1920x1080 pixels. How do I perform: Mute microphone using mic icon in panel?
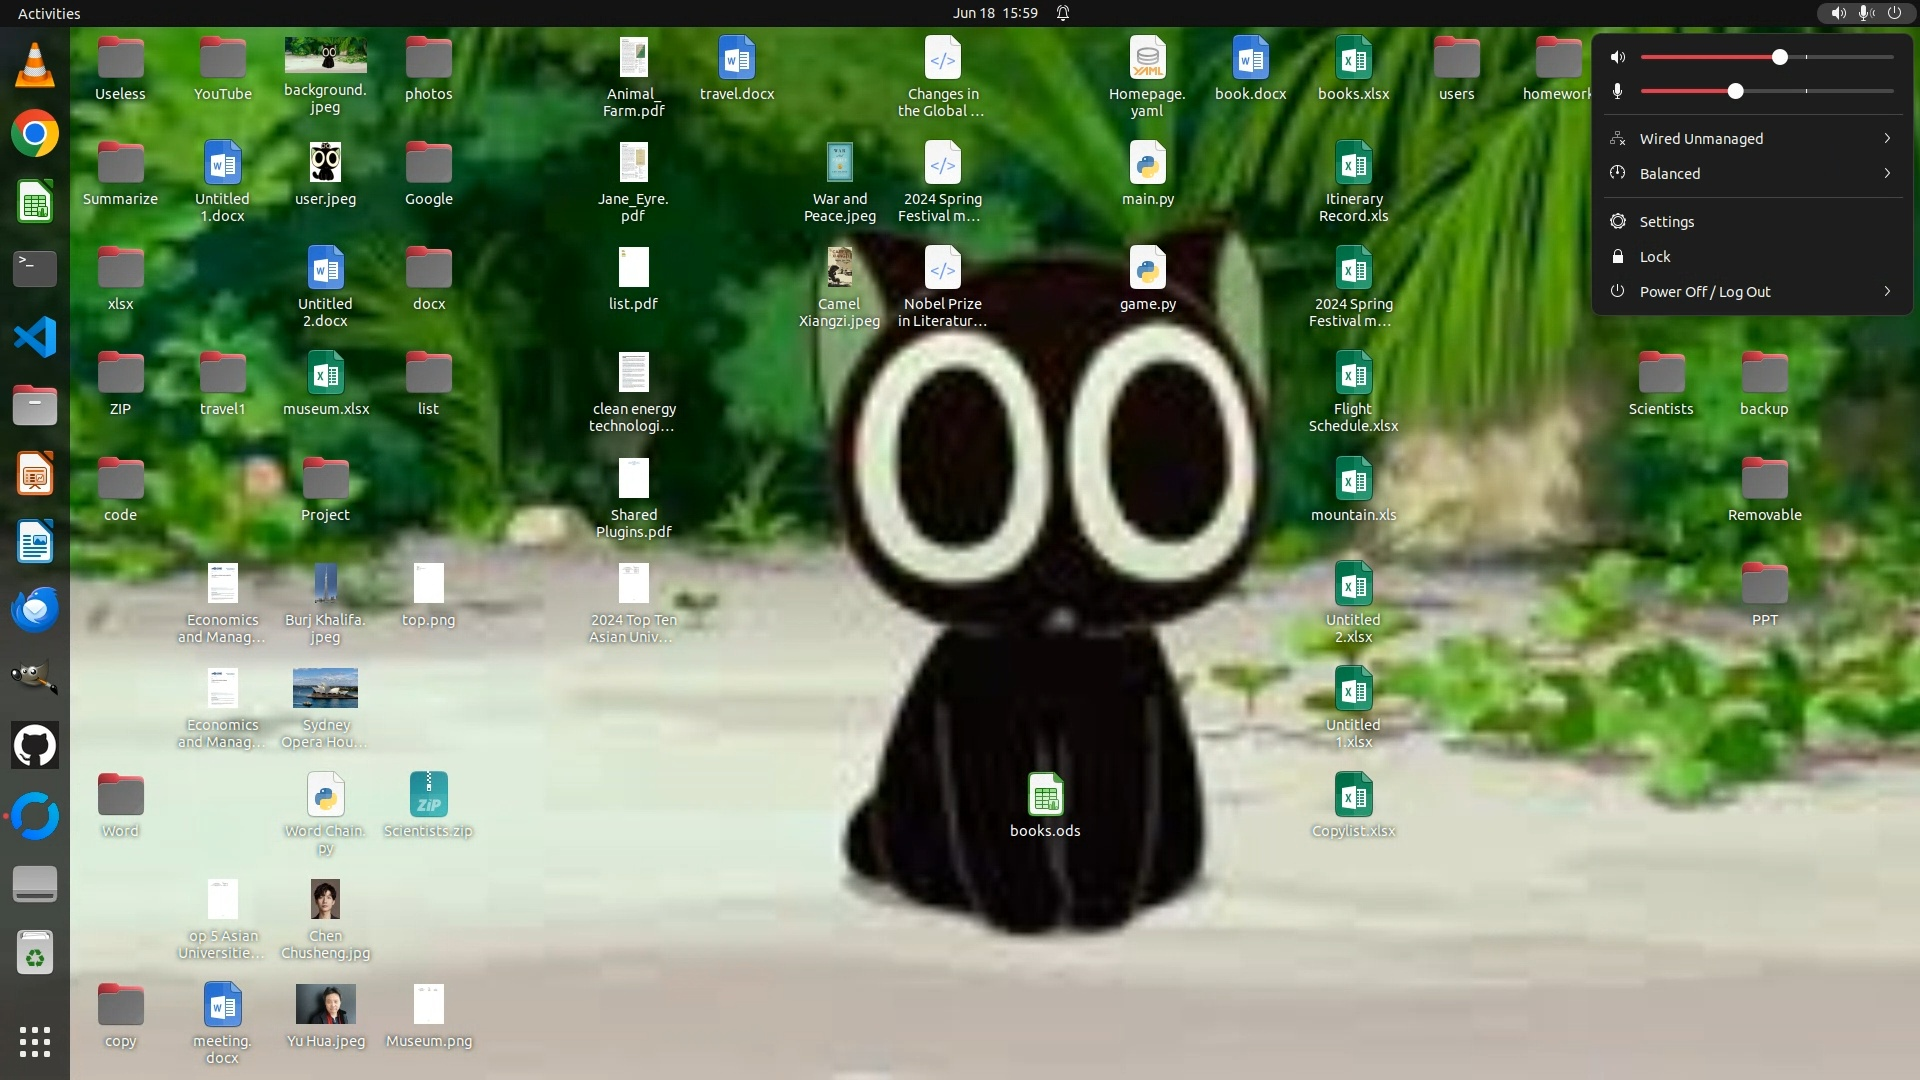point(1617,91)
